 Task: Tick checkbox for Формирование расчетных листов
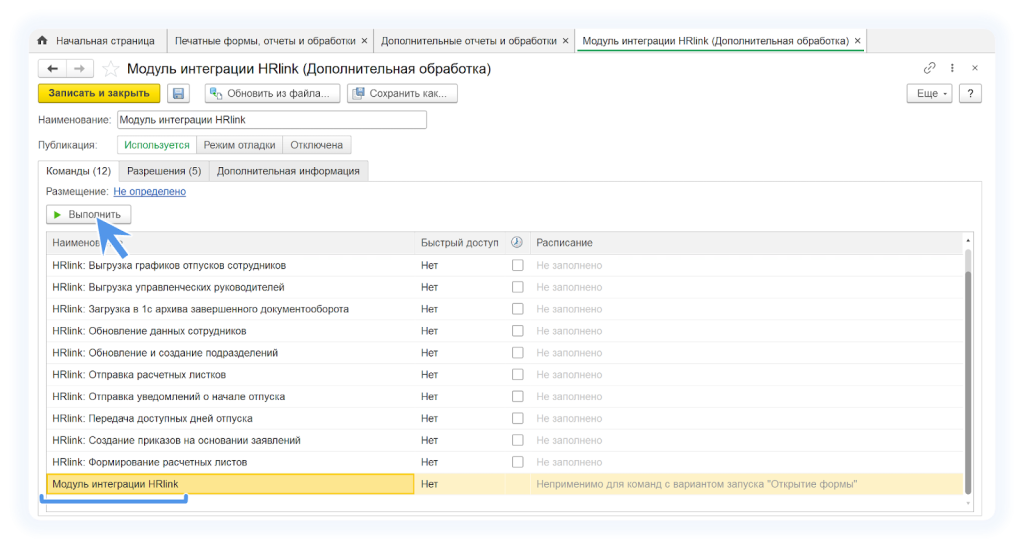coord(517,462)
